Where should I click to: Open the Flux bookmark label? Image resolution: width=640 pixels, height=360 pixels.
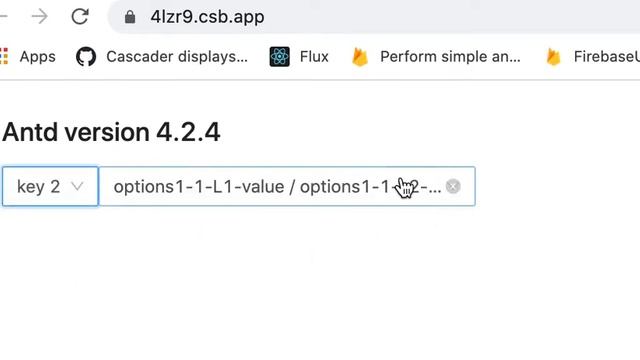[314, 57]
